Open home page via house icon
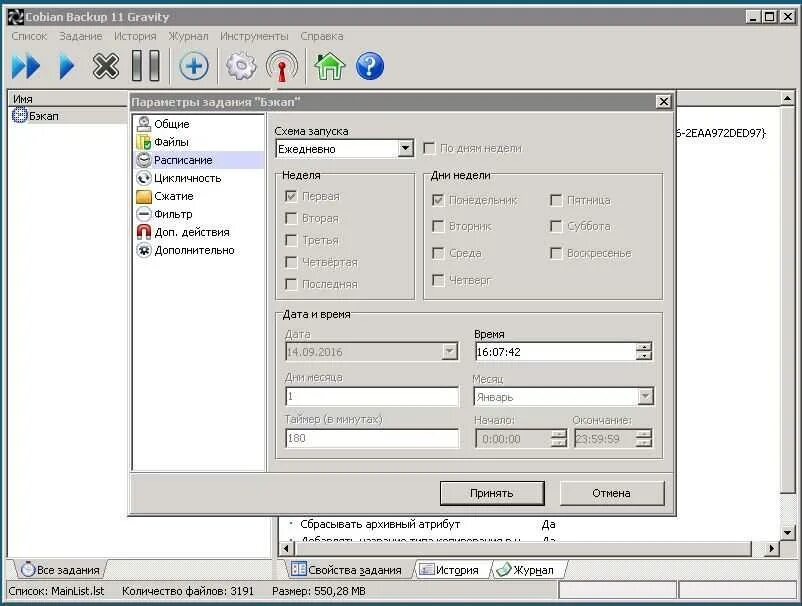The width and height of the screenshot is (802, 606). pyautogui.click(x=329, y=66)
